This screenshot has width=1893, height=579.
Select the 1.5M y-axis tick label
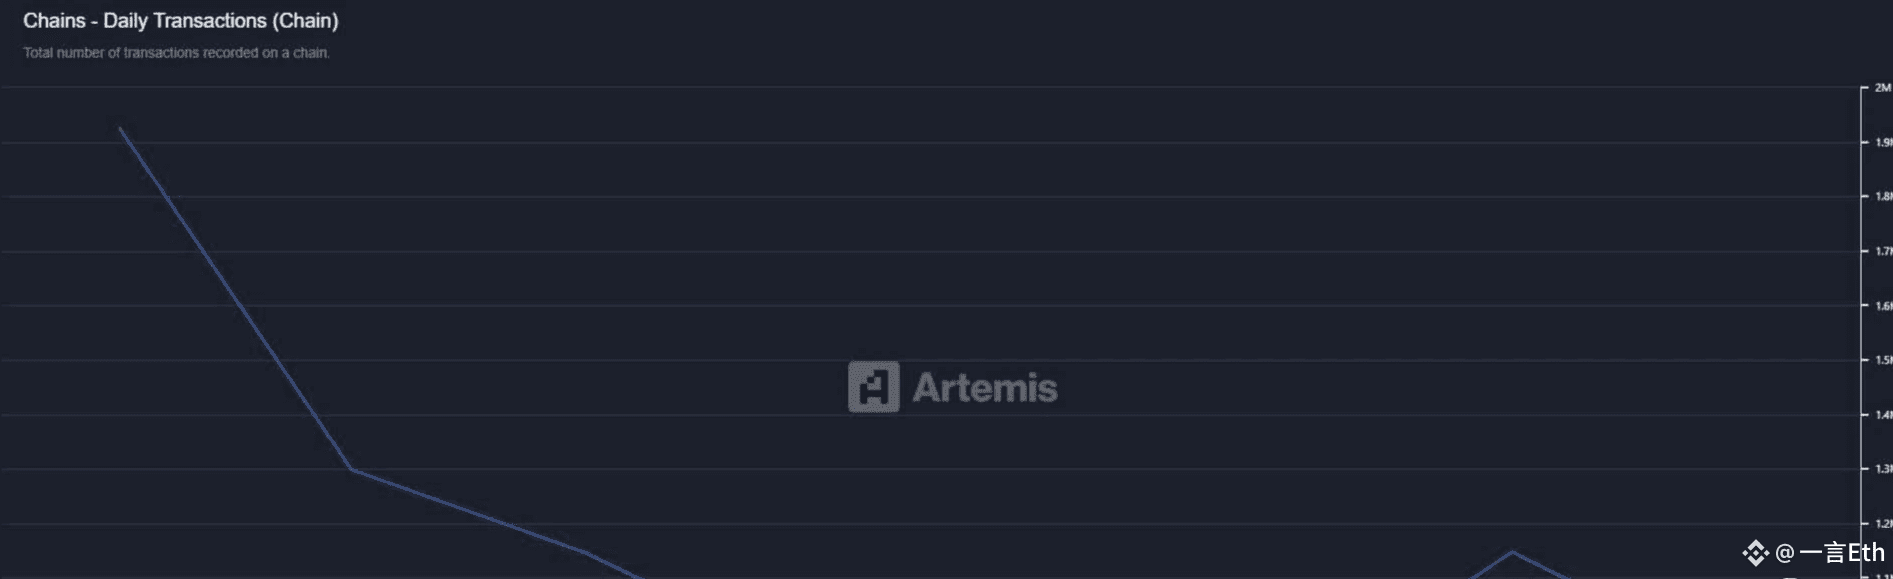pos(1883,360)
